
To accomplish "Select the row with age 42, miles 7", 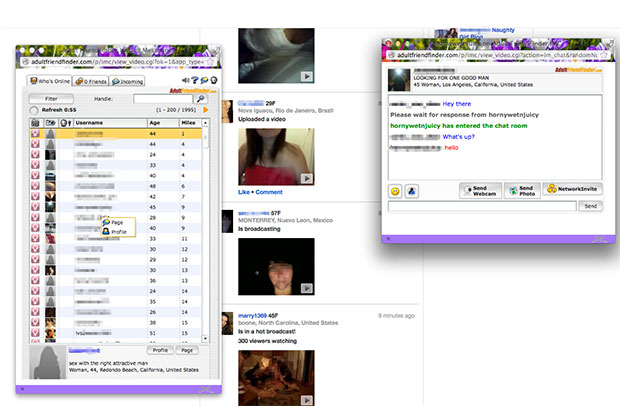I will point(116,196).
